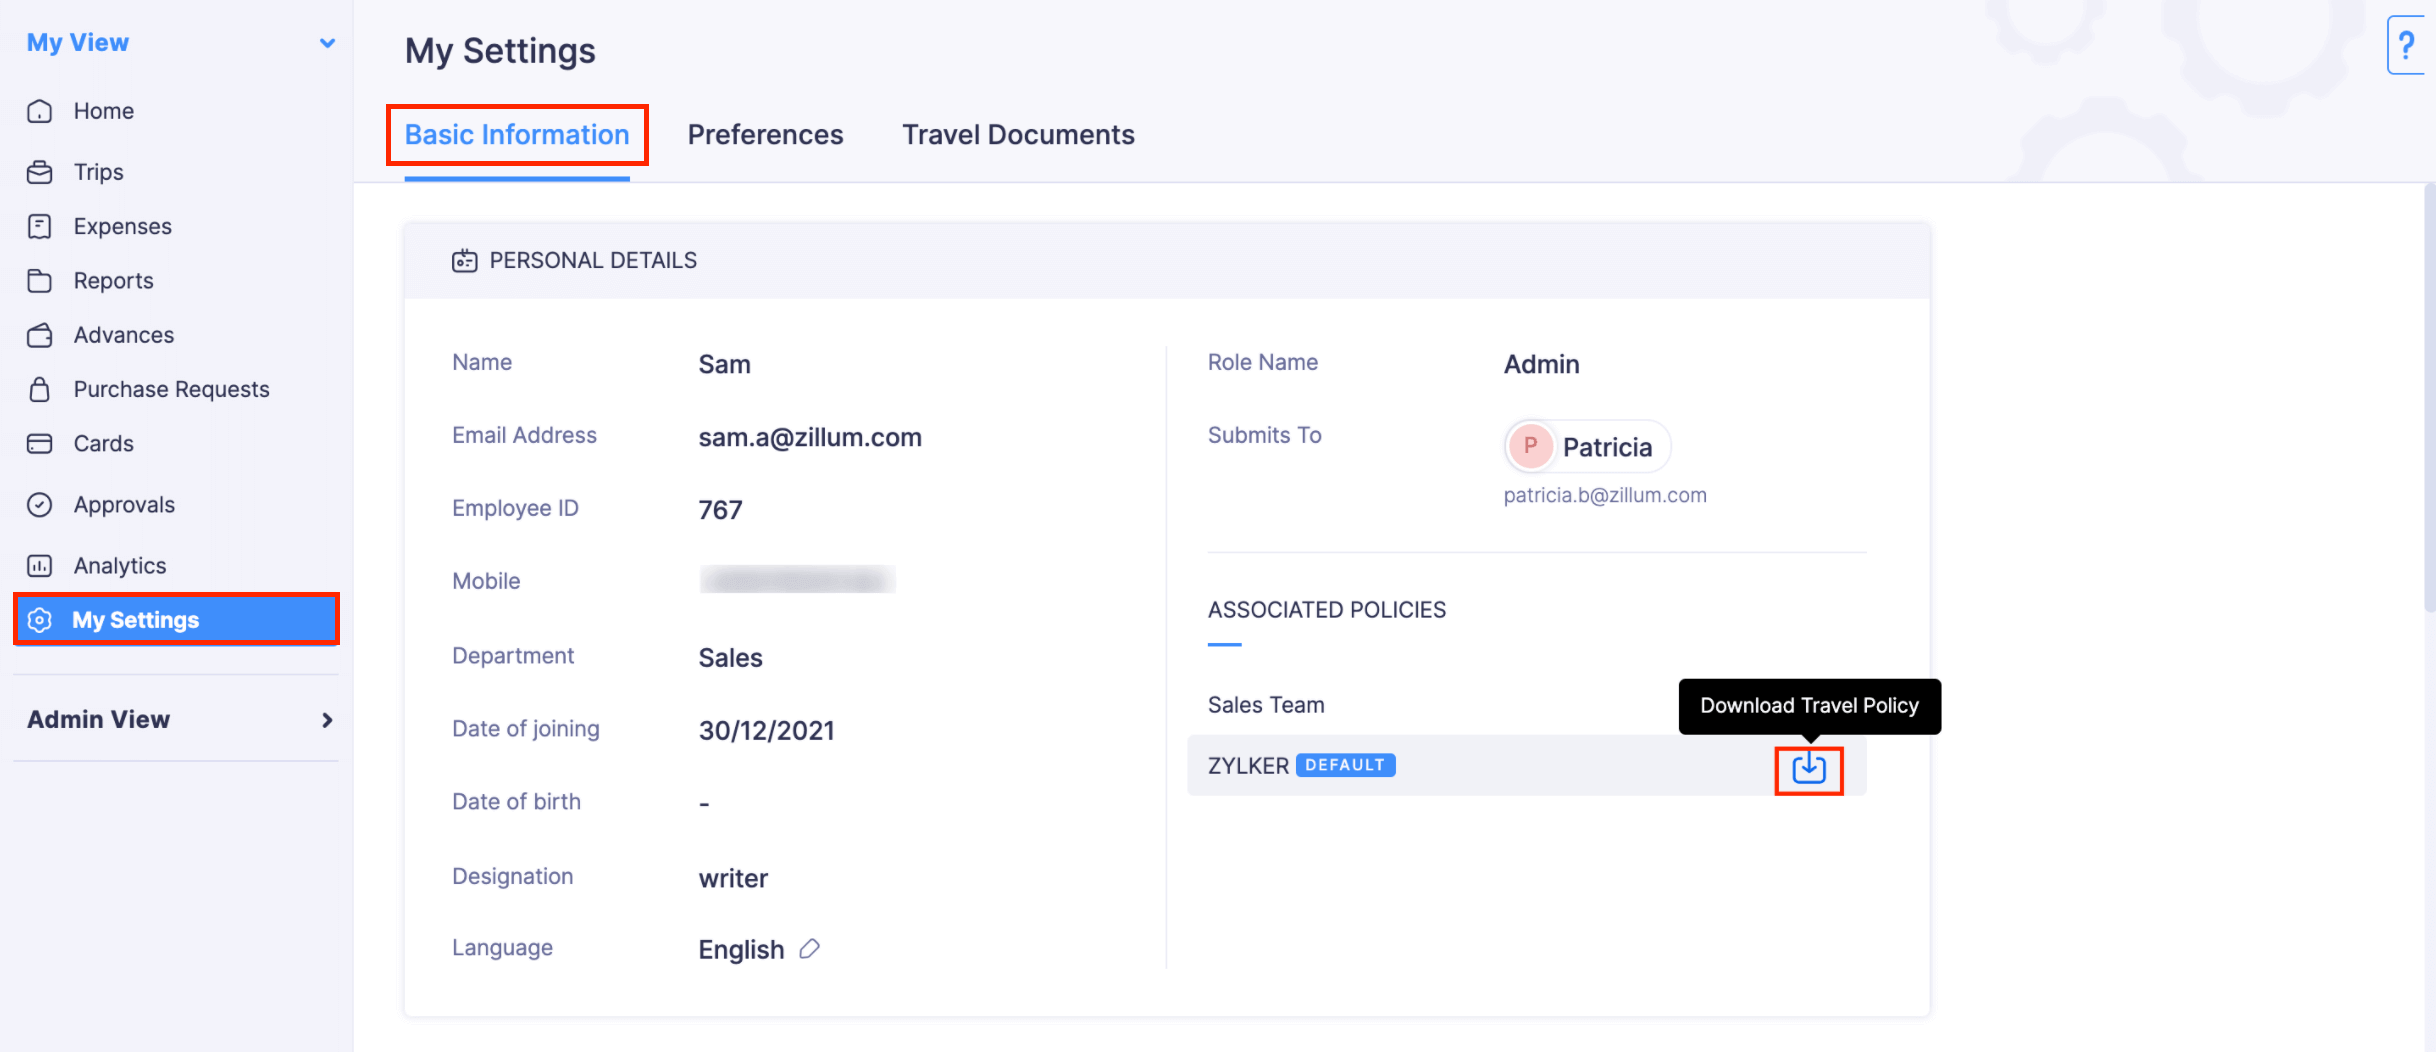
Task: Open the Cards section
Action: 103,443
